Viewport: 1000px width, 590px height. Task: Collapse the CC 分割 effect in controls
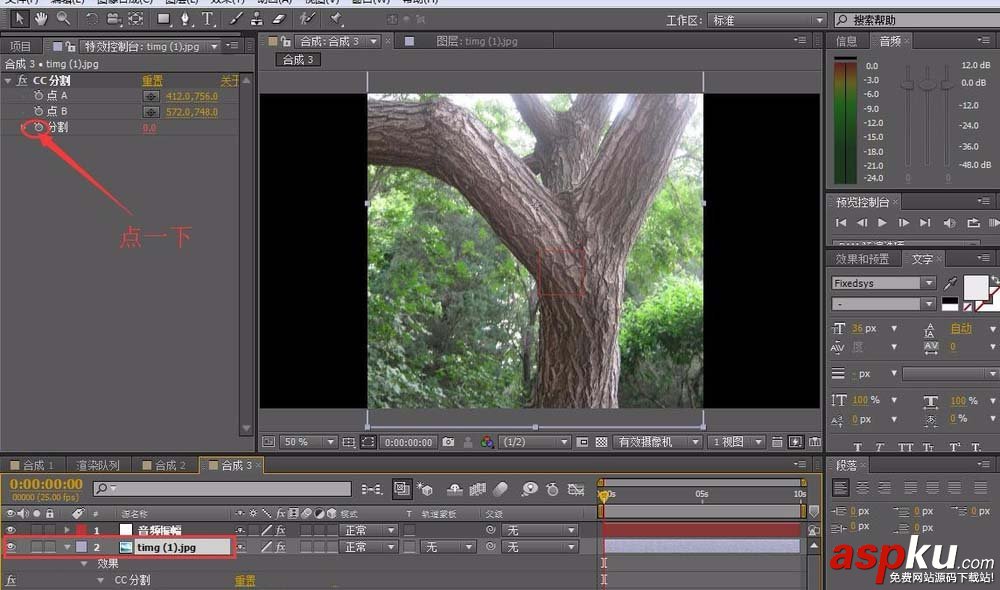pos(8,80)
